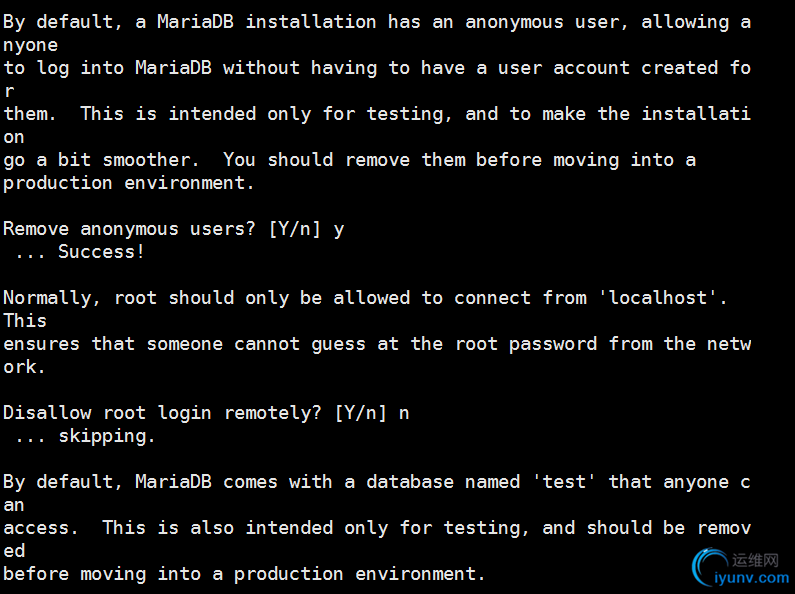795x594 pixels.
Task: Click the 'Success!' output text
Action: click(101, 252)
